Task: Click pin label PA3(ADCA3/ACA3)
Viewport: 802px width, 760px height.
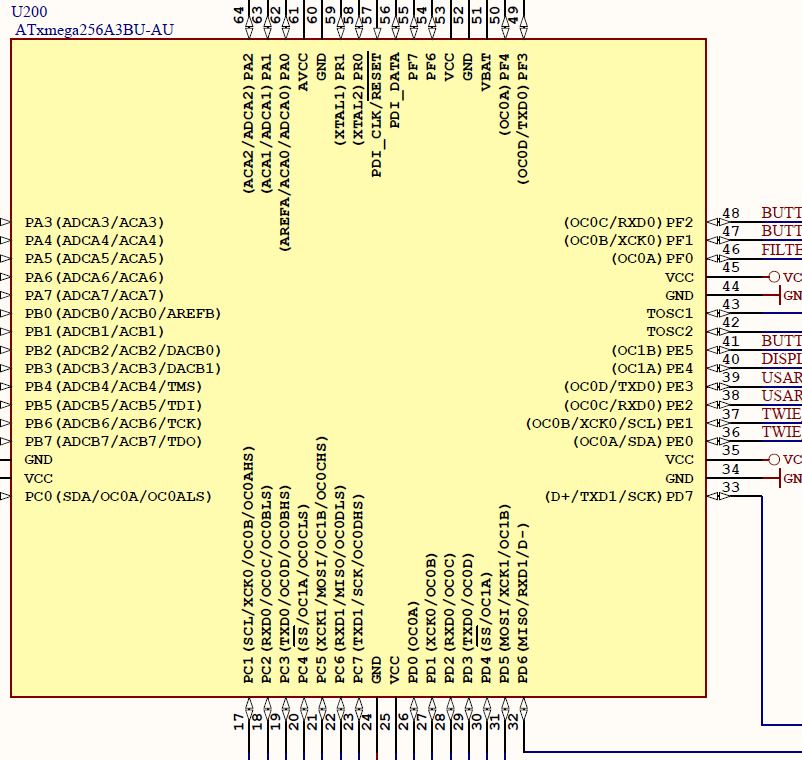Action: [x=95, y=222]
